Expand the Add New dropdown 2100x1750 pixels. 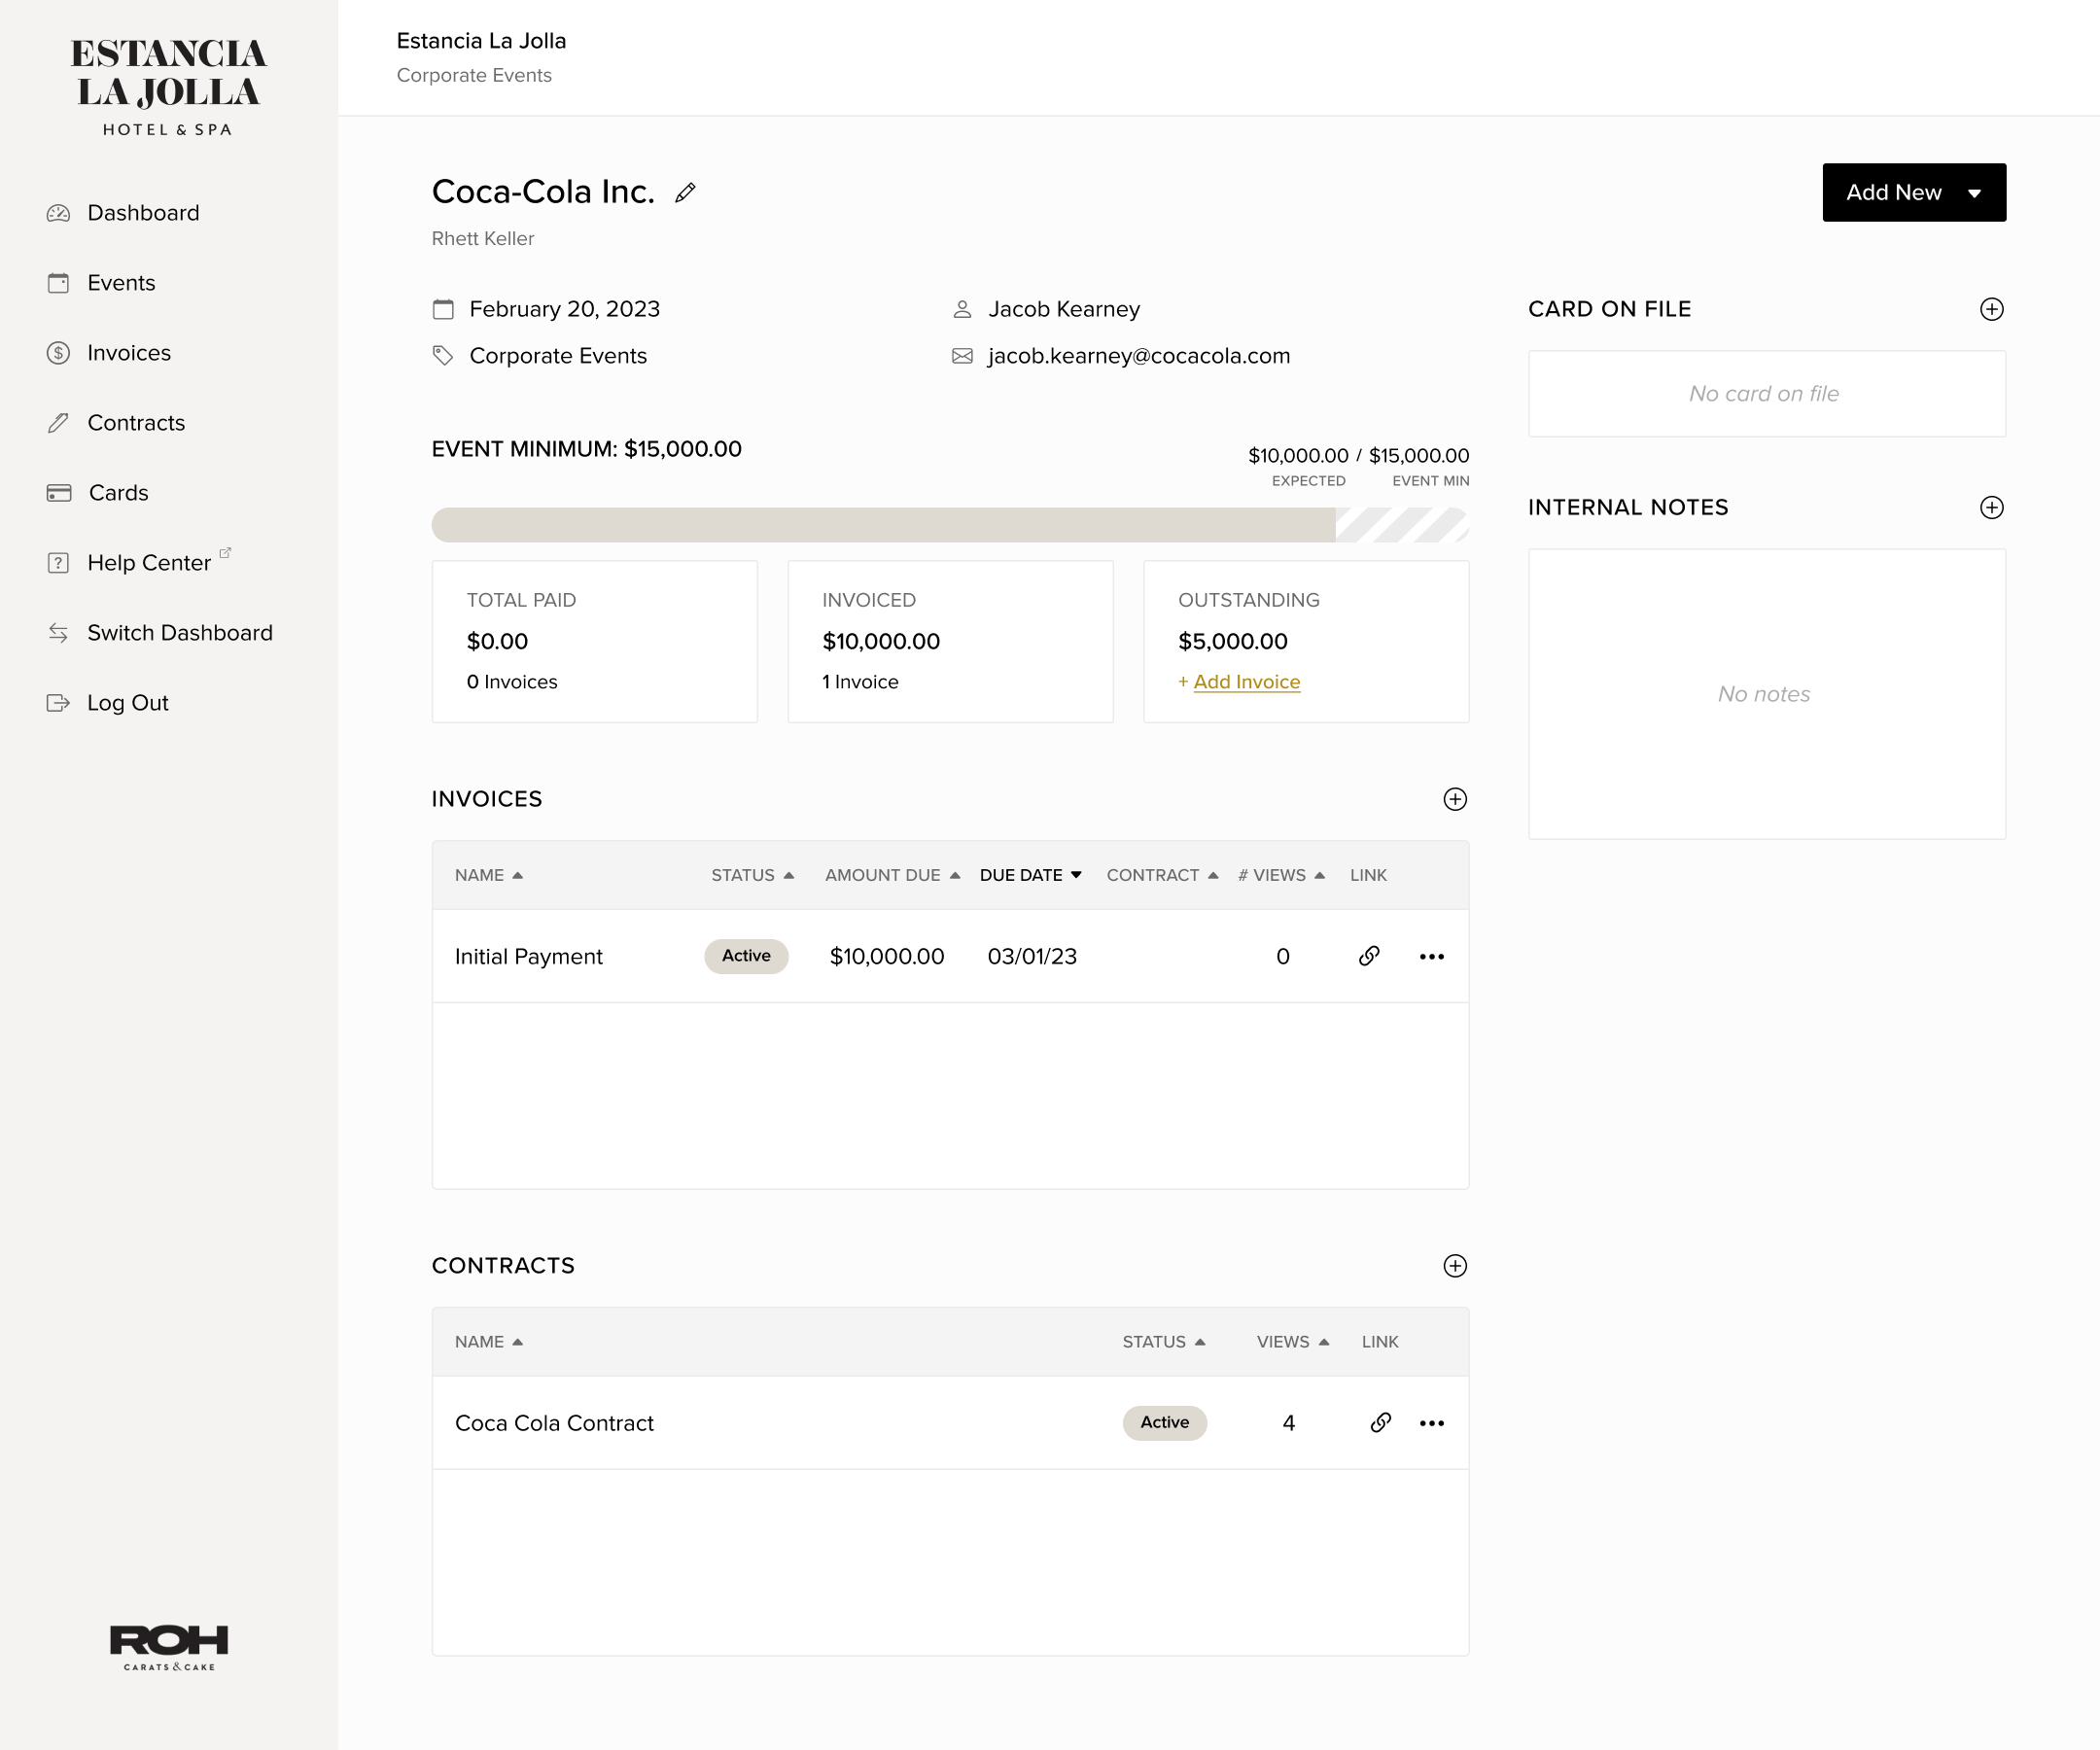point(1913,192)
